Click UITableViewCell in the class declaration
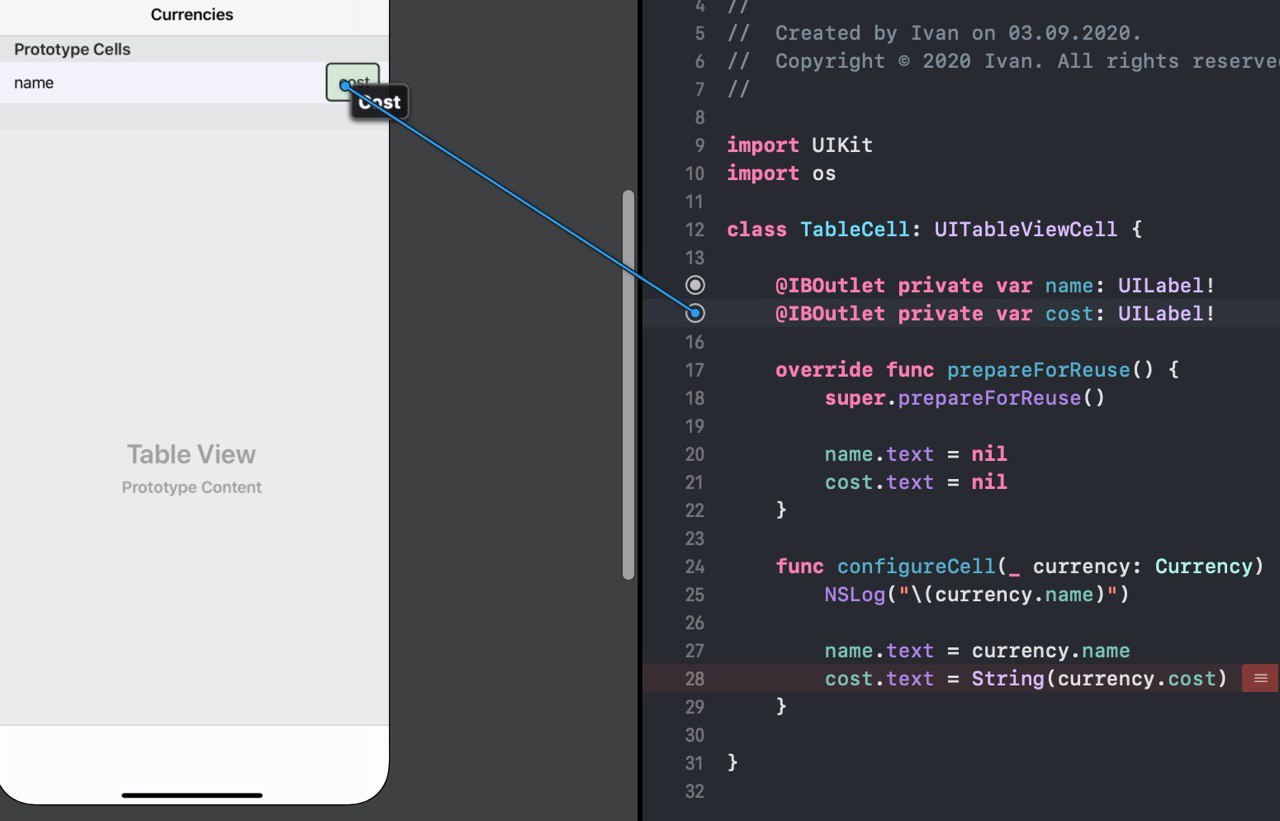 pos(1026,229)
